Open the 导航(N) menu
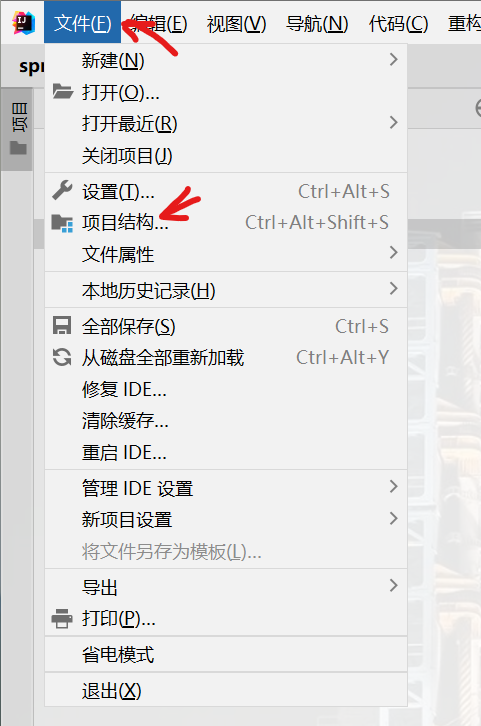481x726 pixels. (x=317, y=23)
